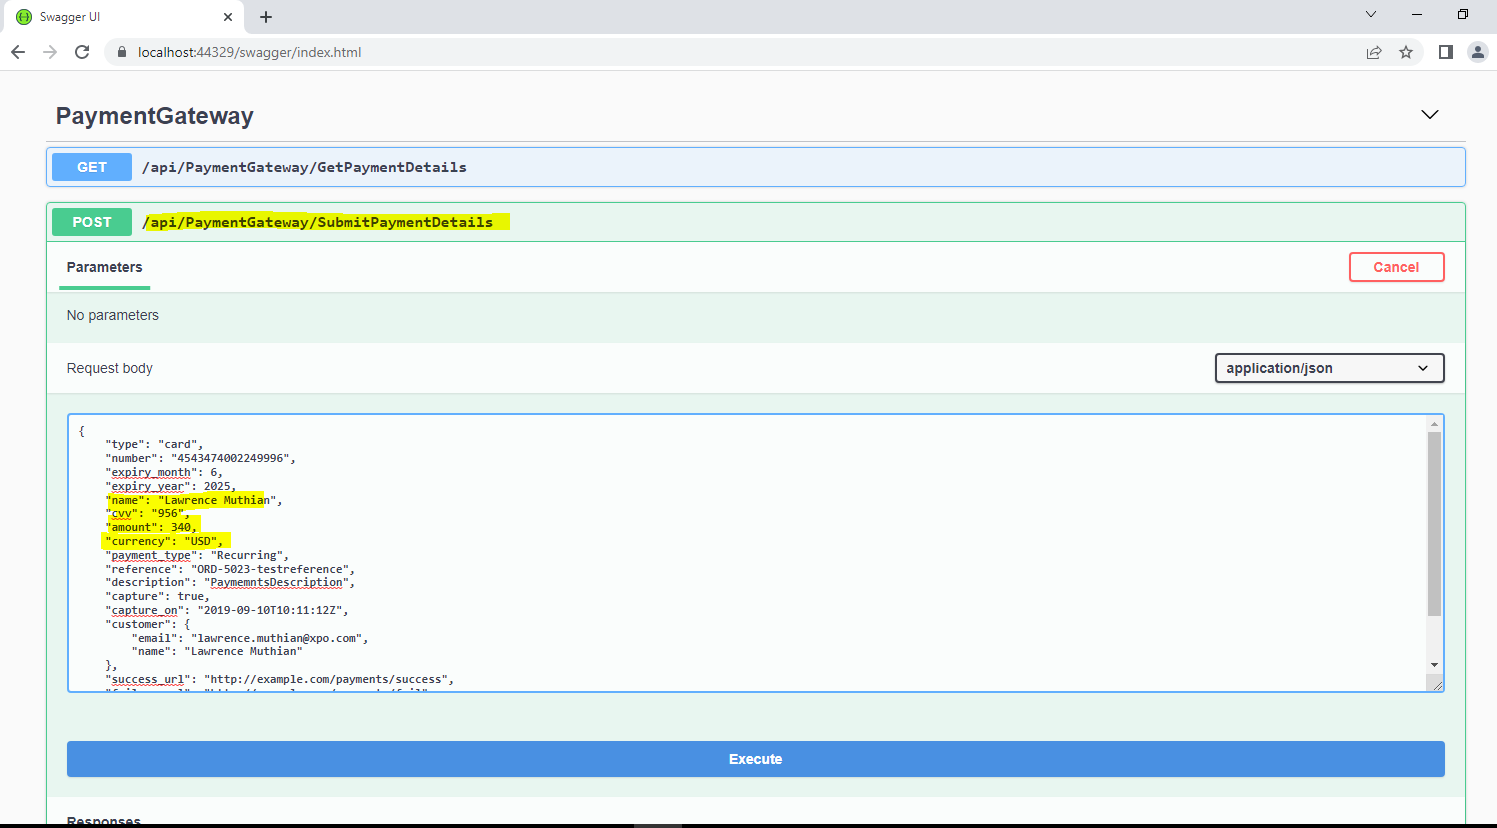
Task: Click the browser profile avatar icon
Action: point(1478,52)
